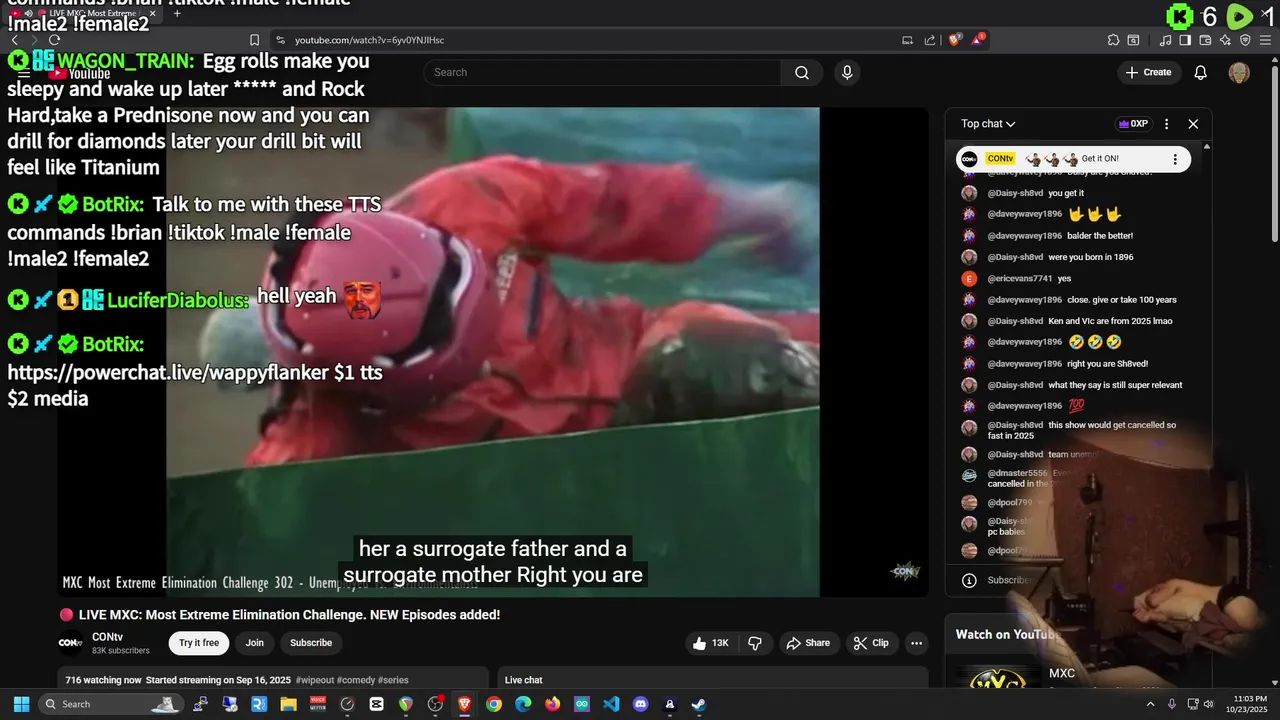The width and height of the screenshot is (1280, 720).
Task: Click the MXC video player area
Action: click(x=493, y=350)
